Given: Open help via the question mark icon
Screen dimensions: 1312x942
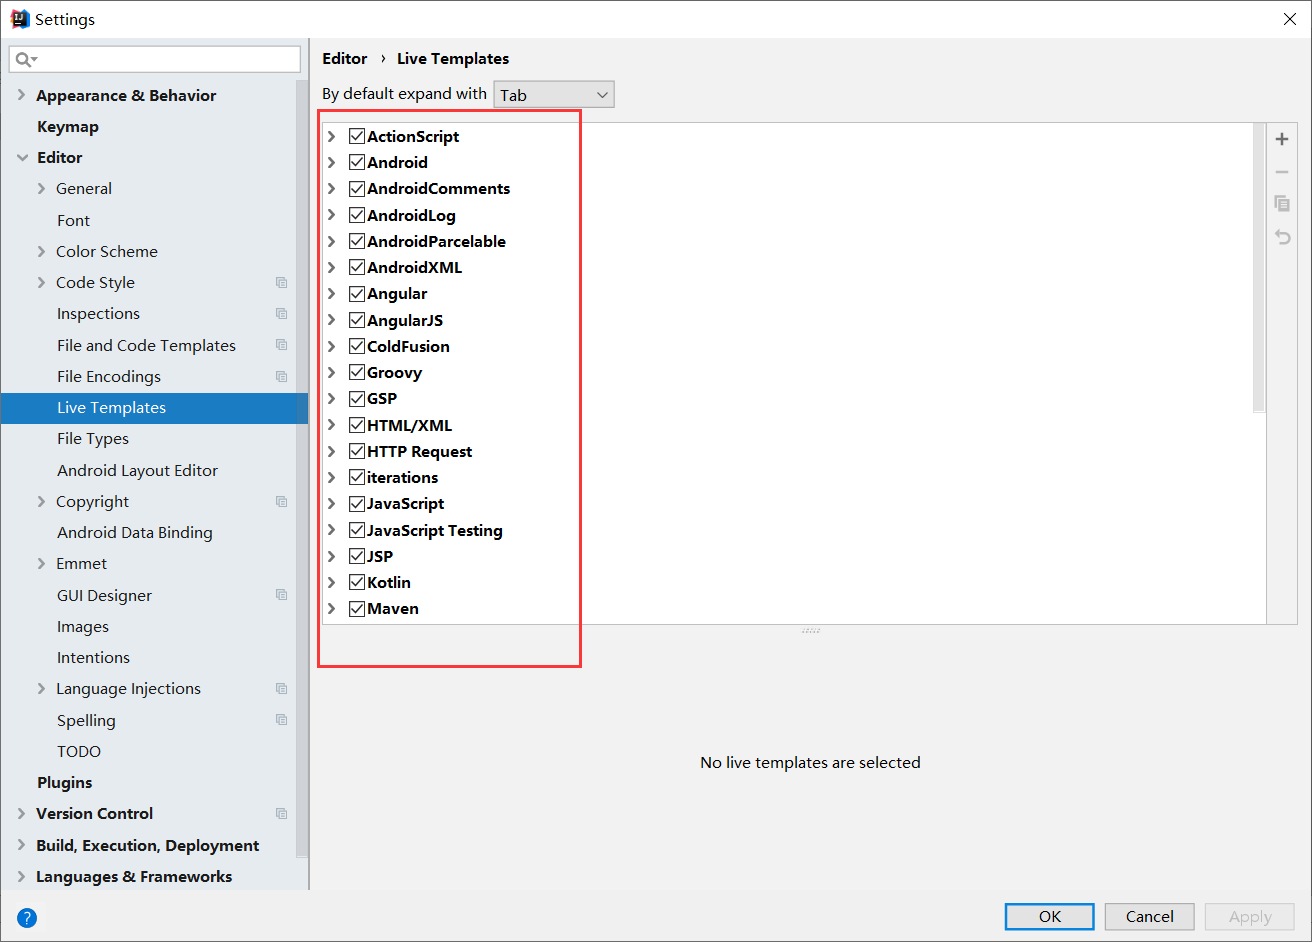Looking at the screenshot, I should pos(27,917).
